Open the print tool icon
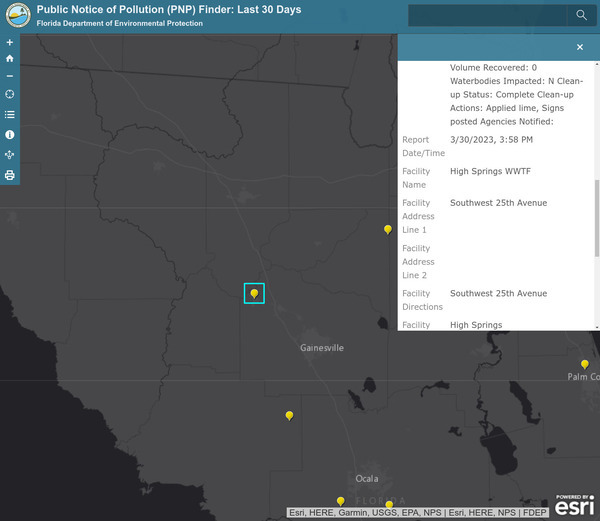The image size is (600, 521). point(10,175)
